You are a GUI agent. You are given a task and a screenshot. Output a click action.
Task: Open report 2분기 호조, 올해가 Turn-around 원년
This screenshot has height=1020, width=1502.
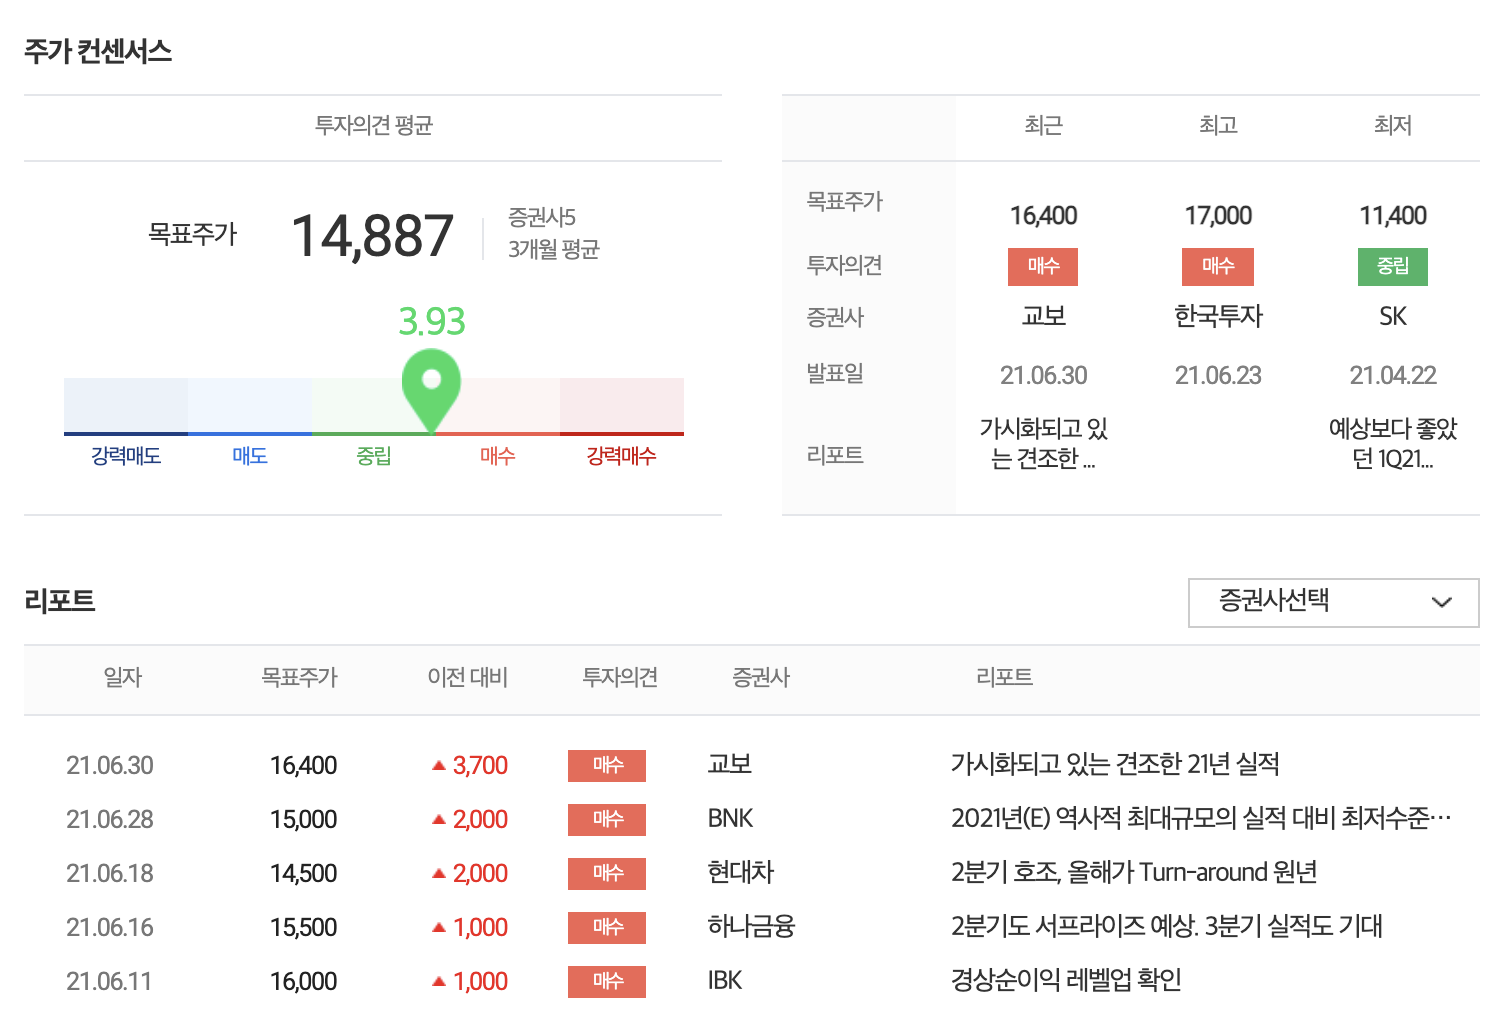point(1134,873)
